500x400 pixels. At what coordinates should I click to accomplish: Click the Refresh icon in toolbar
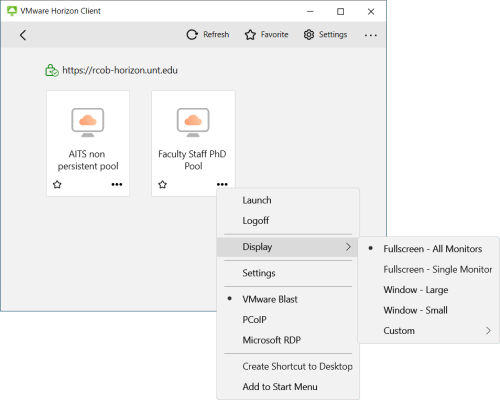click(192, 35)
